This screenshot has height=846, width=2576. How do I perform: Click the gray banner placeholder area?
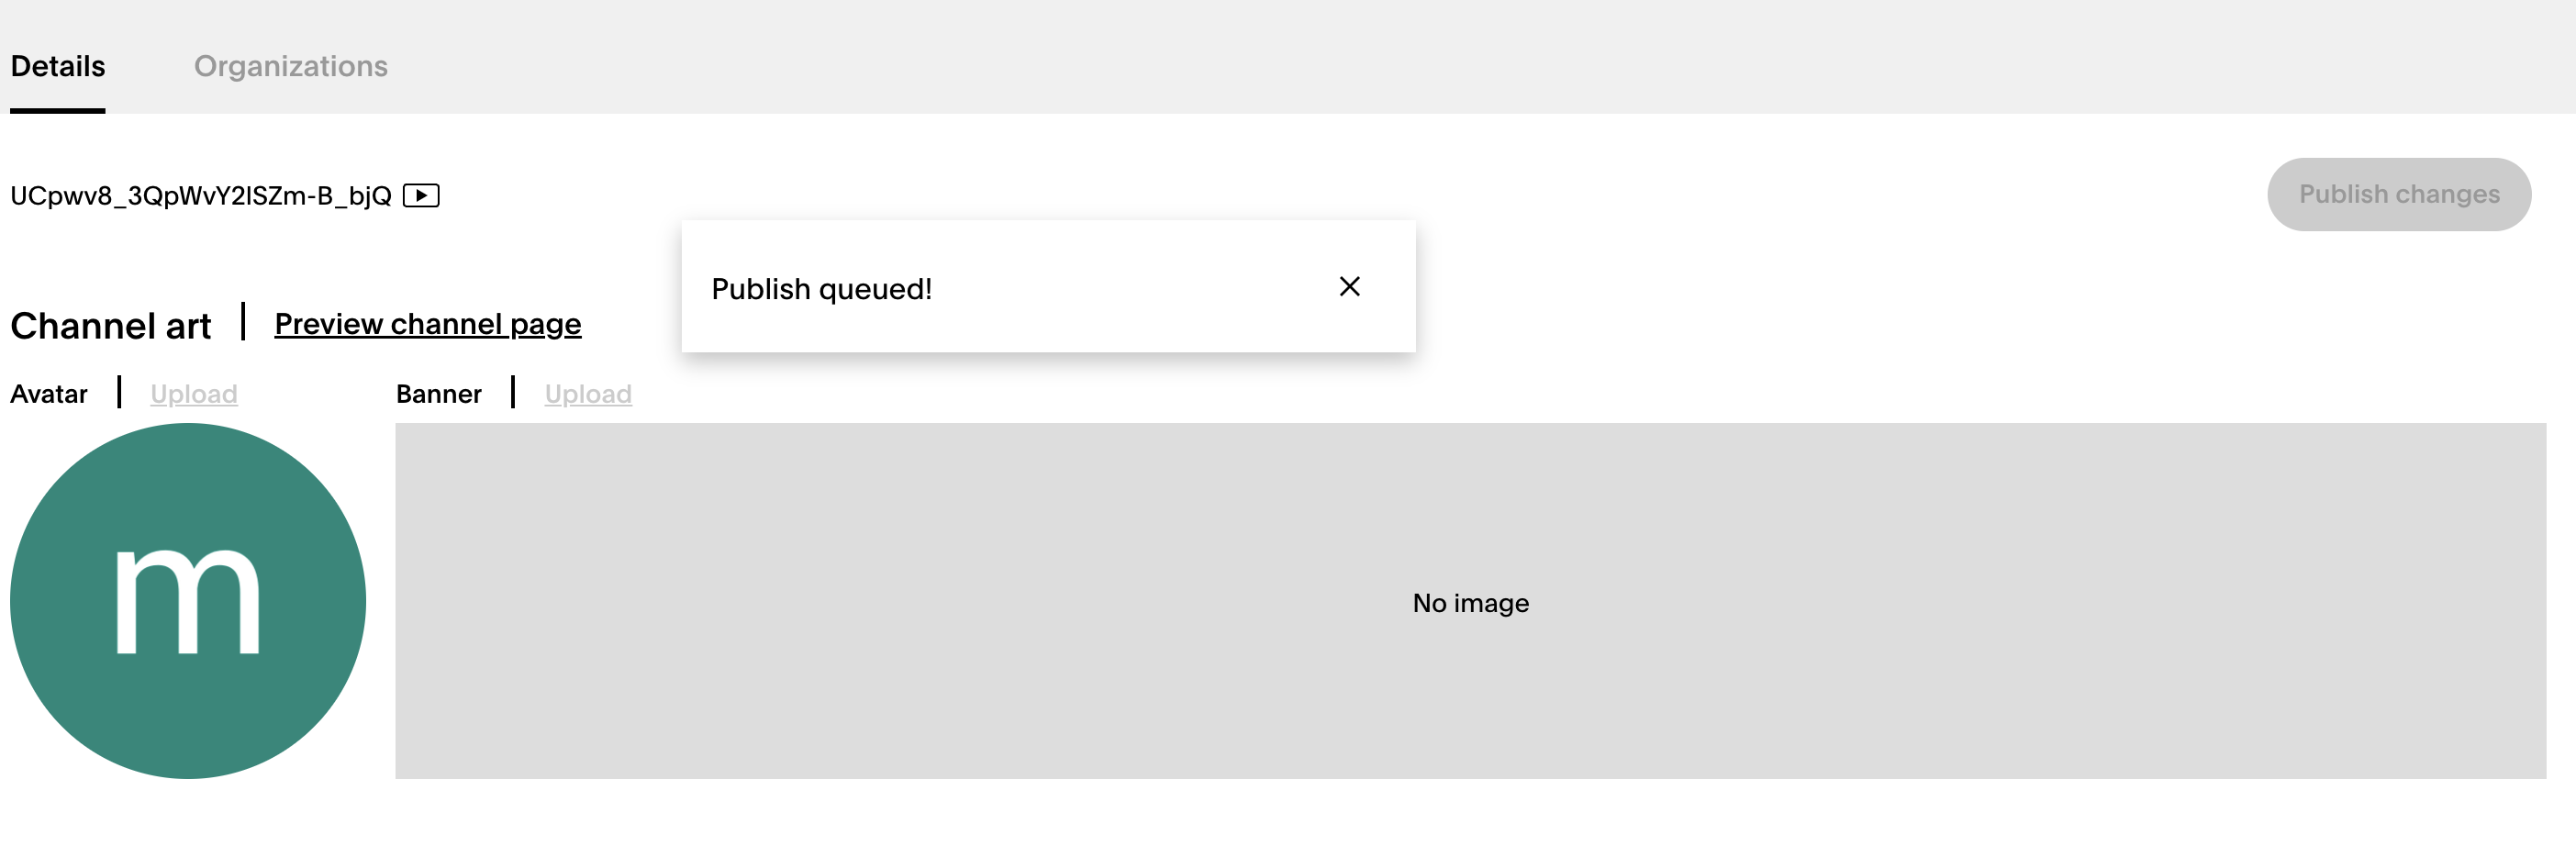(x=1470, y=601)
